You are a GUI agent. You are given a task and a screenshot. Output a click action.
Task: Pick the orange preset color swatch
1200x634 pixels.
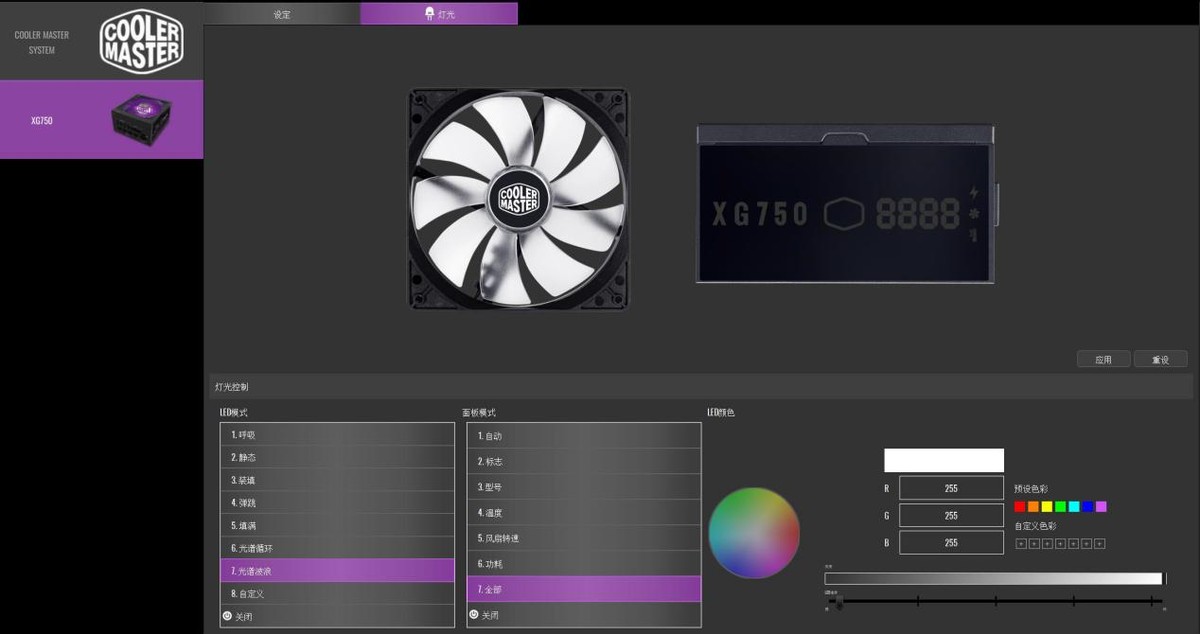click(1034, 507)
